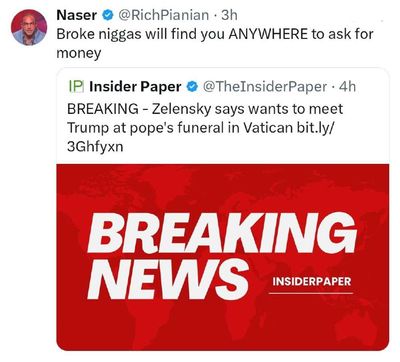Click the @TheInsiderPaper handle
Viewport: 400px width, 362px height.
[x=265, y=87]
